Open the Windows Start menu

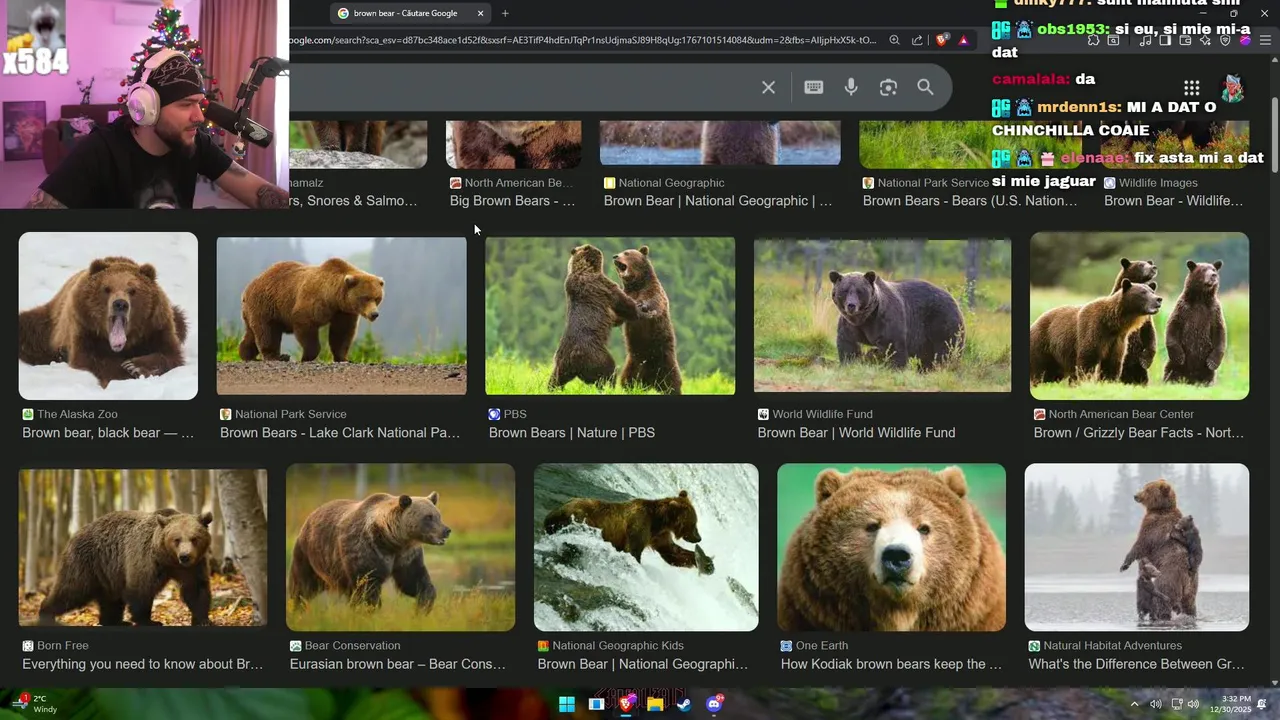[x=566, y=704]
